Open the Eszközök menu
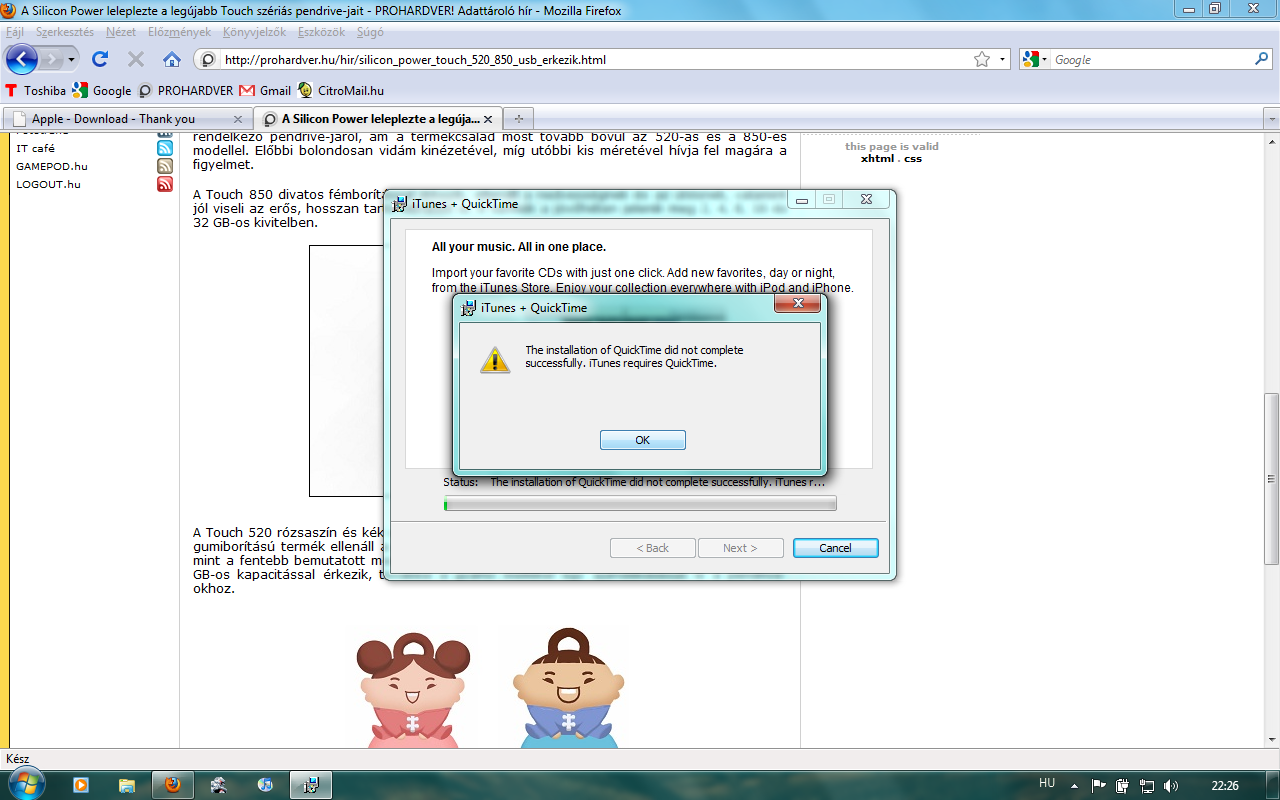The image size is (1280, 800). tap(321, 32)
